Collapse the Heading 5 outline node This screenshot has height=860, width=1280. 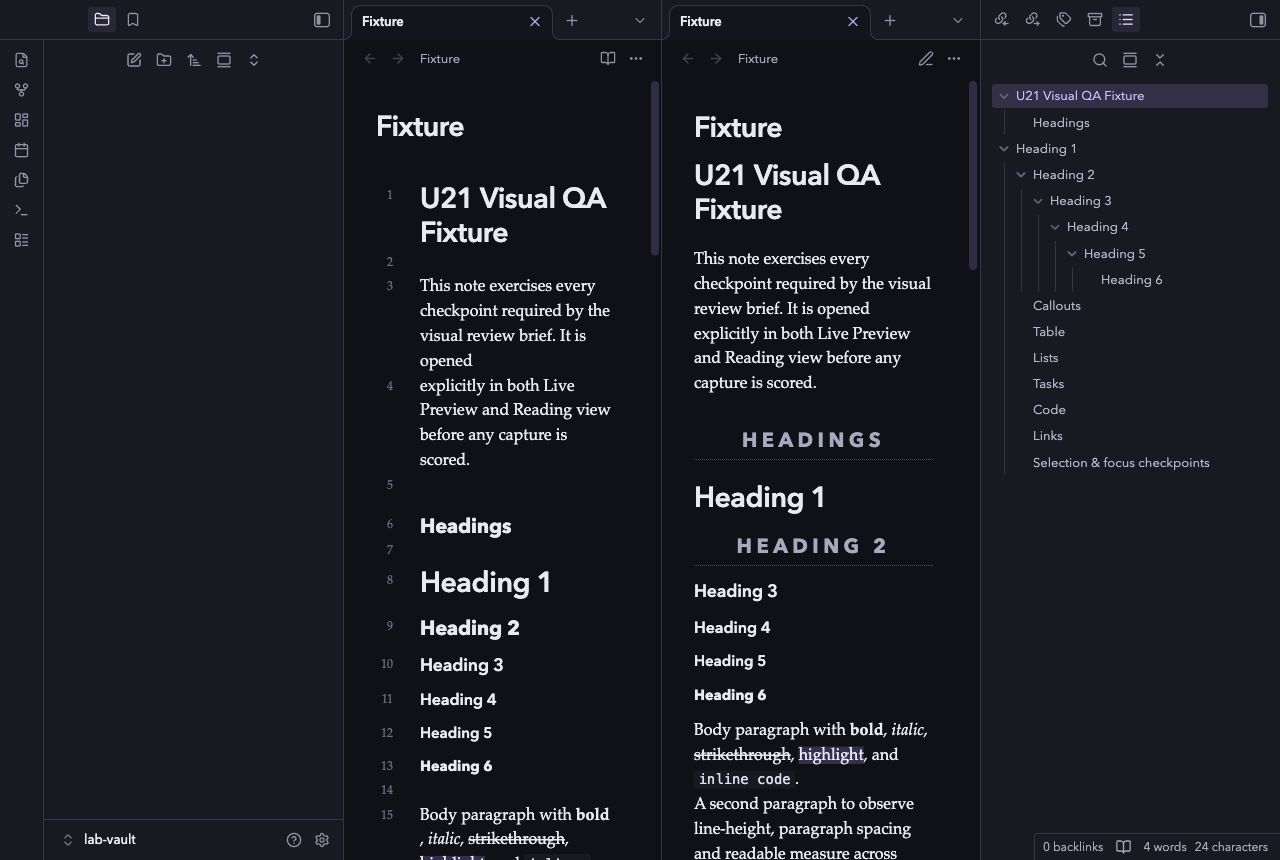[x=1072, y=254]
